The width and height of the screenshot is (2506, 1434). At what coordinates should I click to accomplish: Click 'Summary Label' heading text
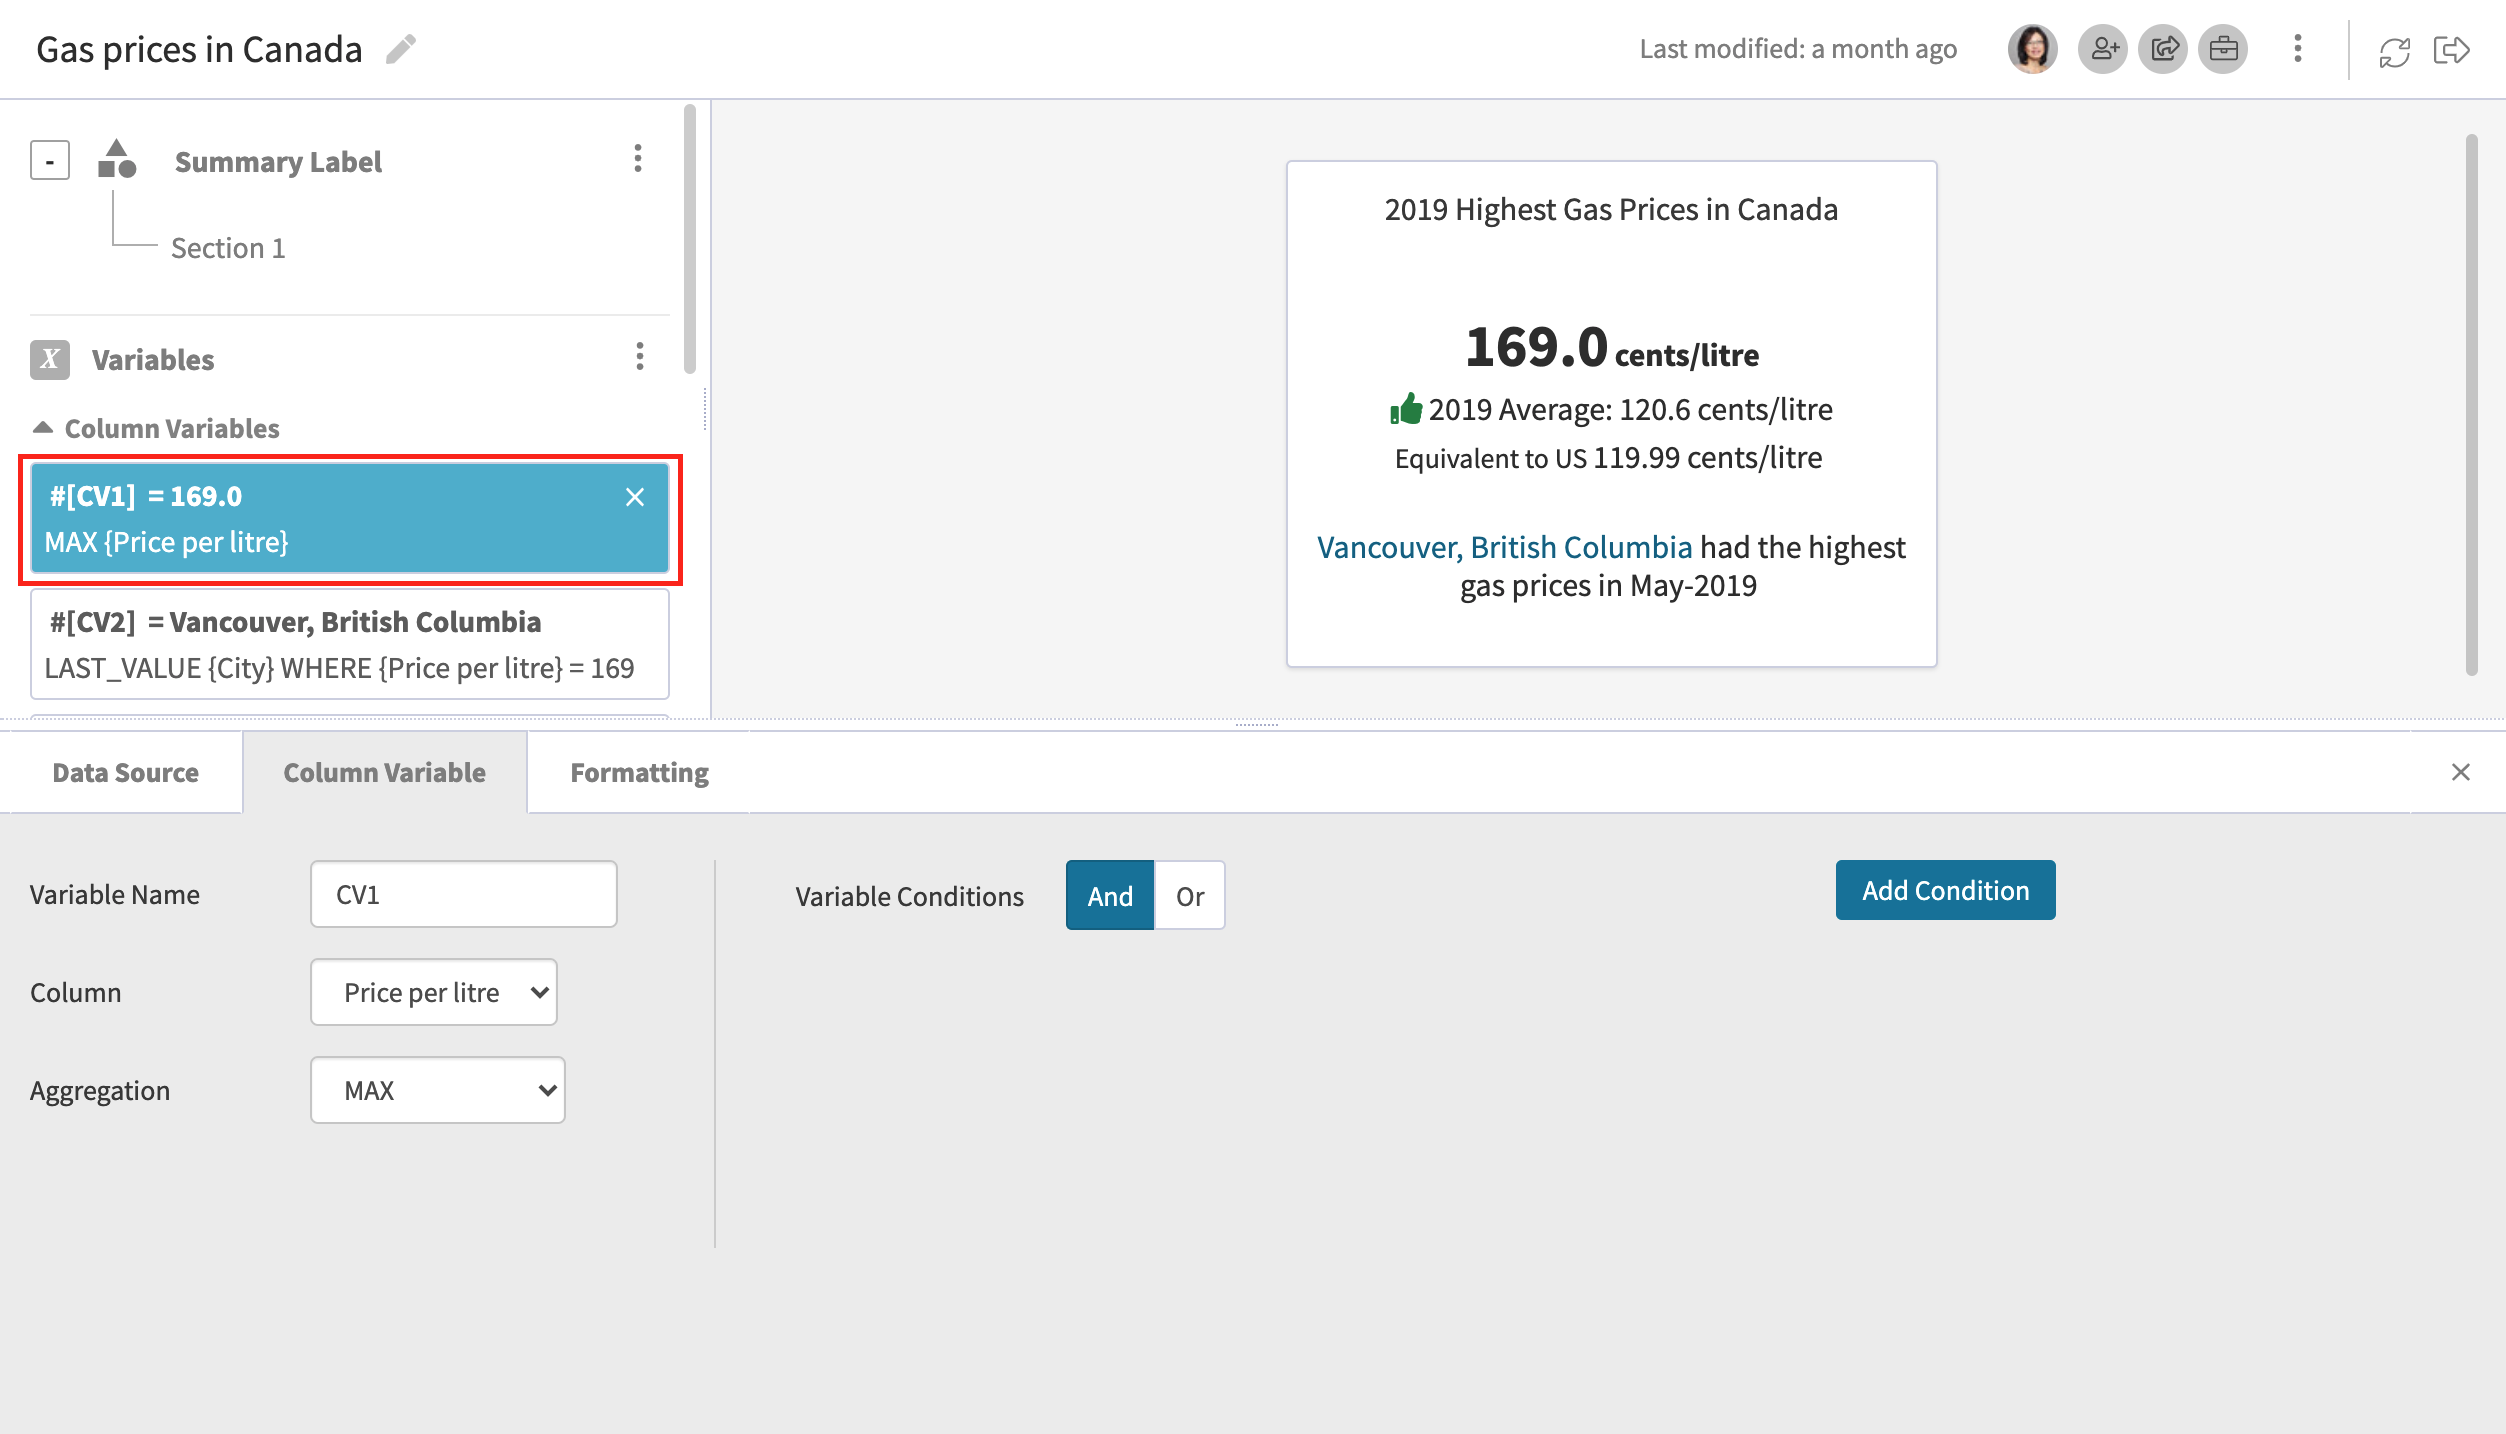pos(278,161)
